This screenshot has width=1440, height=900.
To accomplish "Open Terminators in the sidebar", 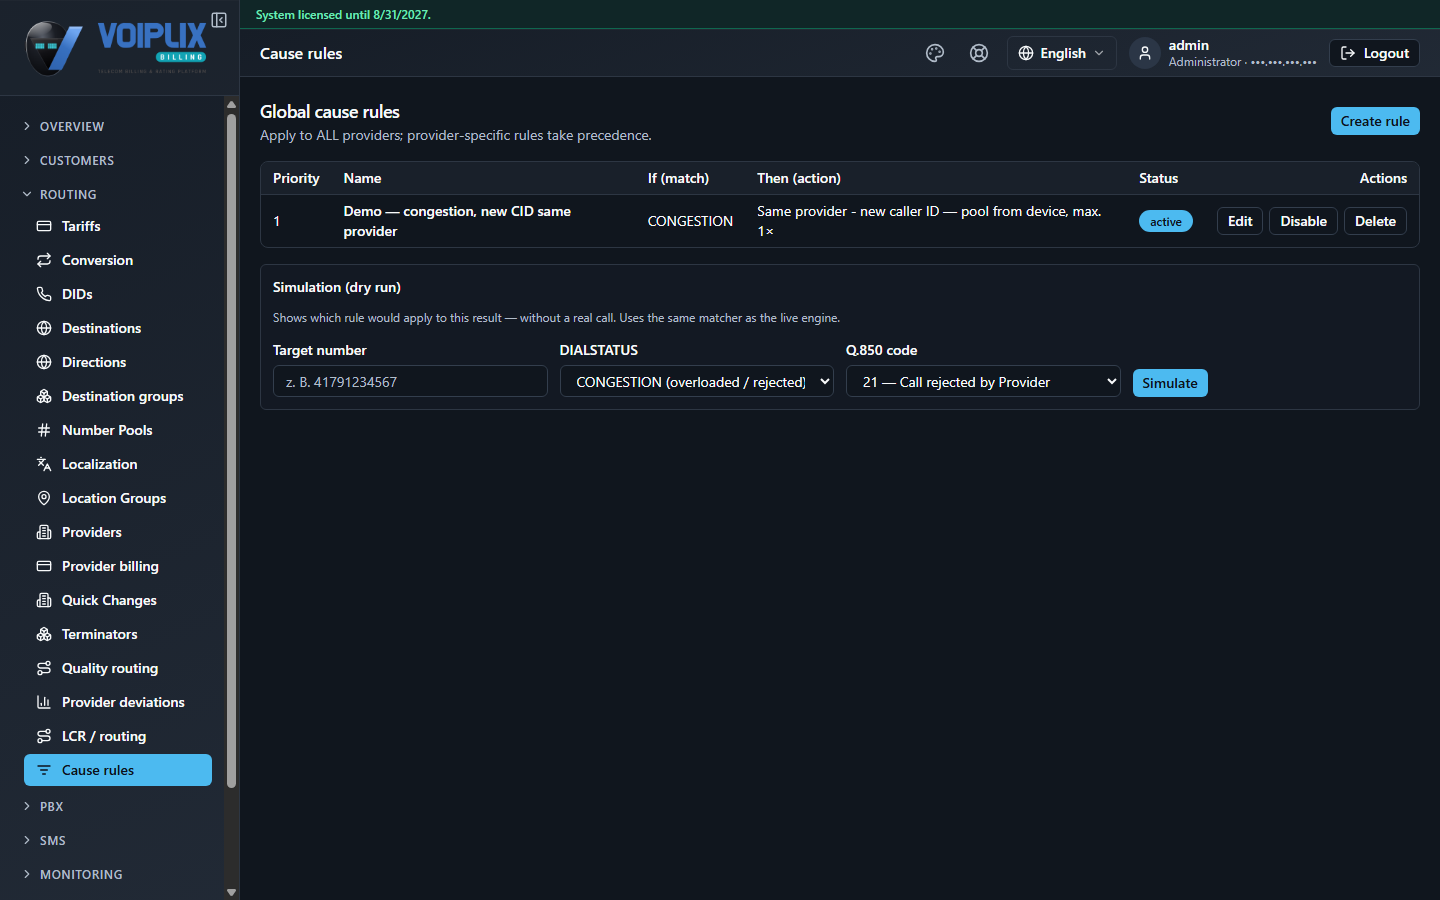I will point(118,634).
